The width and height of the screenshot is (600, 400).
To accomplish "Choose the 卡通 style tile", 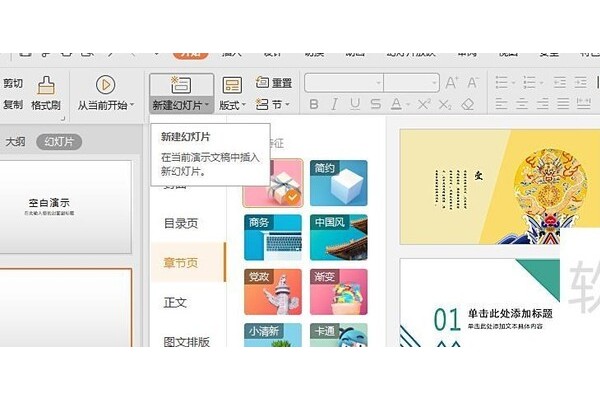I will pyautogui.click(x=339, y=335).
